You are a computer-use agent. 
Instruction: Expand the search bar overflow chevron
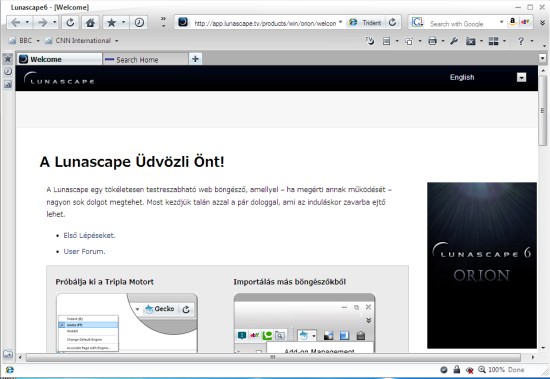[x=542, y=22]
